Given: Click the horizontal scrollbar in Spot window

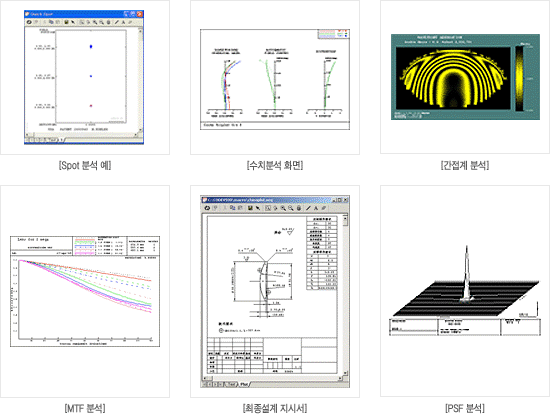Looking at the screenshot, I should [82, 134].
